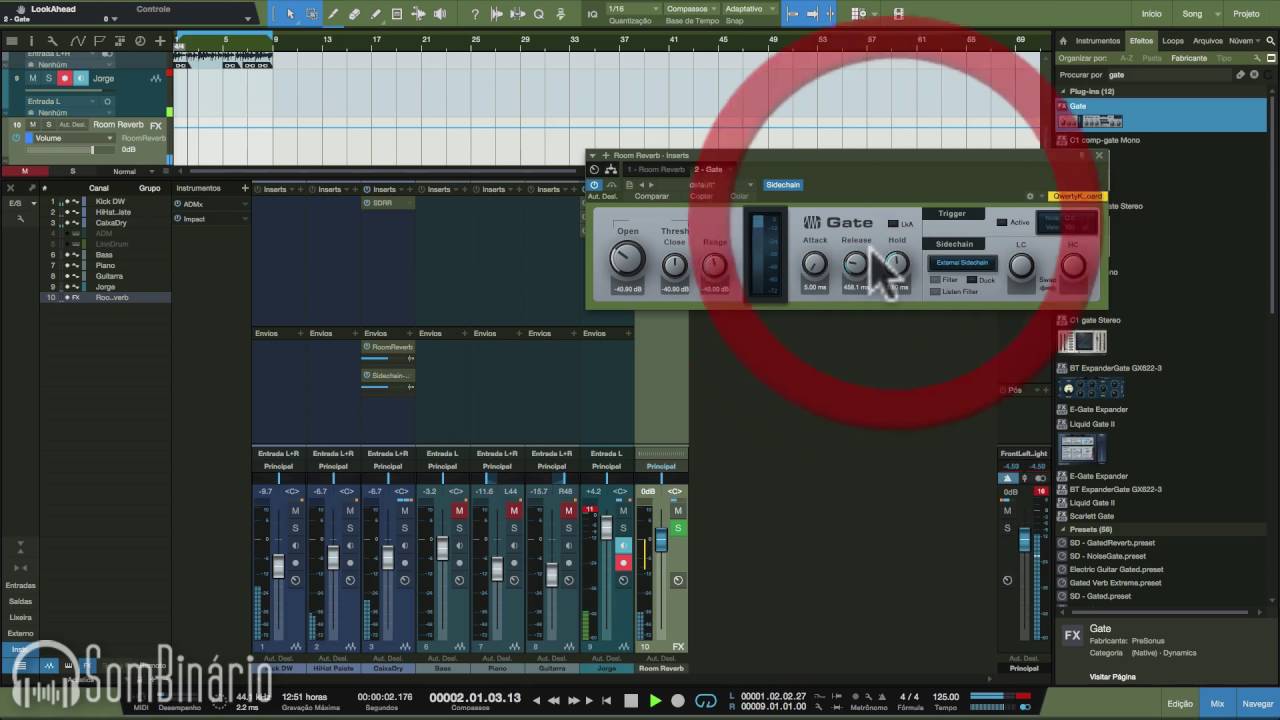The image size is (1280, 720).
Task: Enable the Listen Filter switch
Action: pos(935,292)
